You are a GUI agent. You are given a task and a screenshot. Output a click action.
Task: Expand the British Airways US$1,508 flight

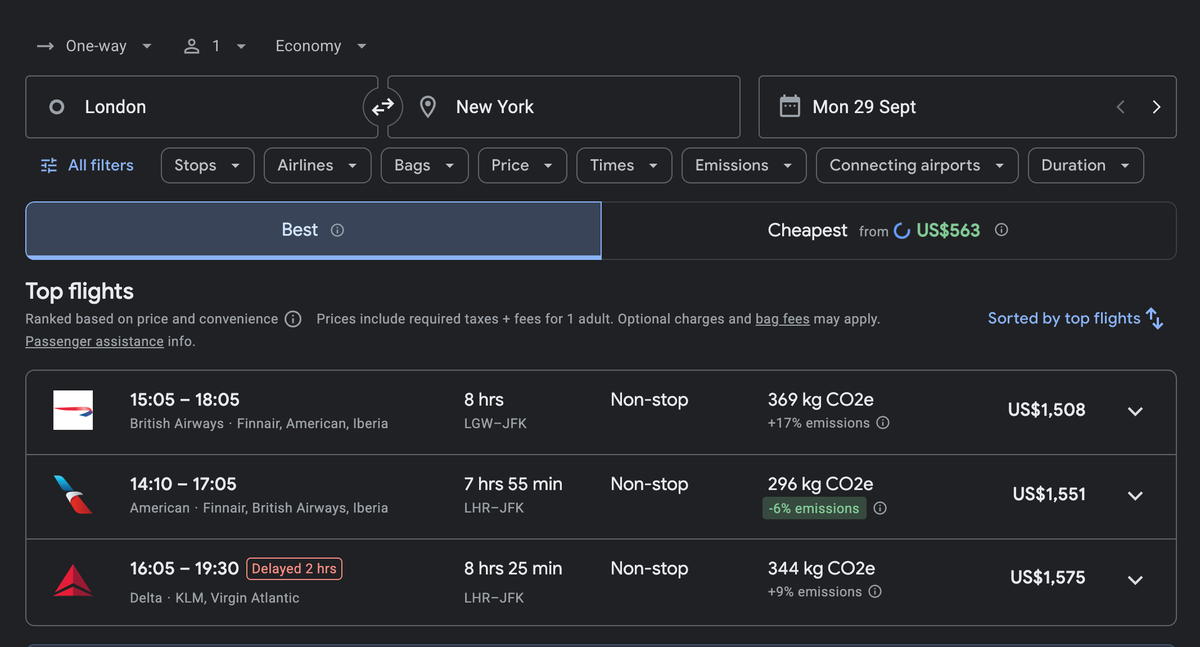point(1135,411)
